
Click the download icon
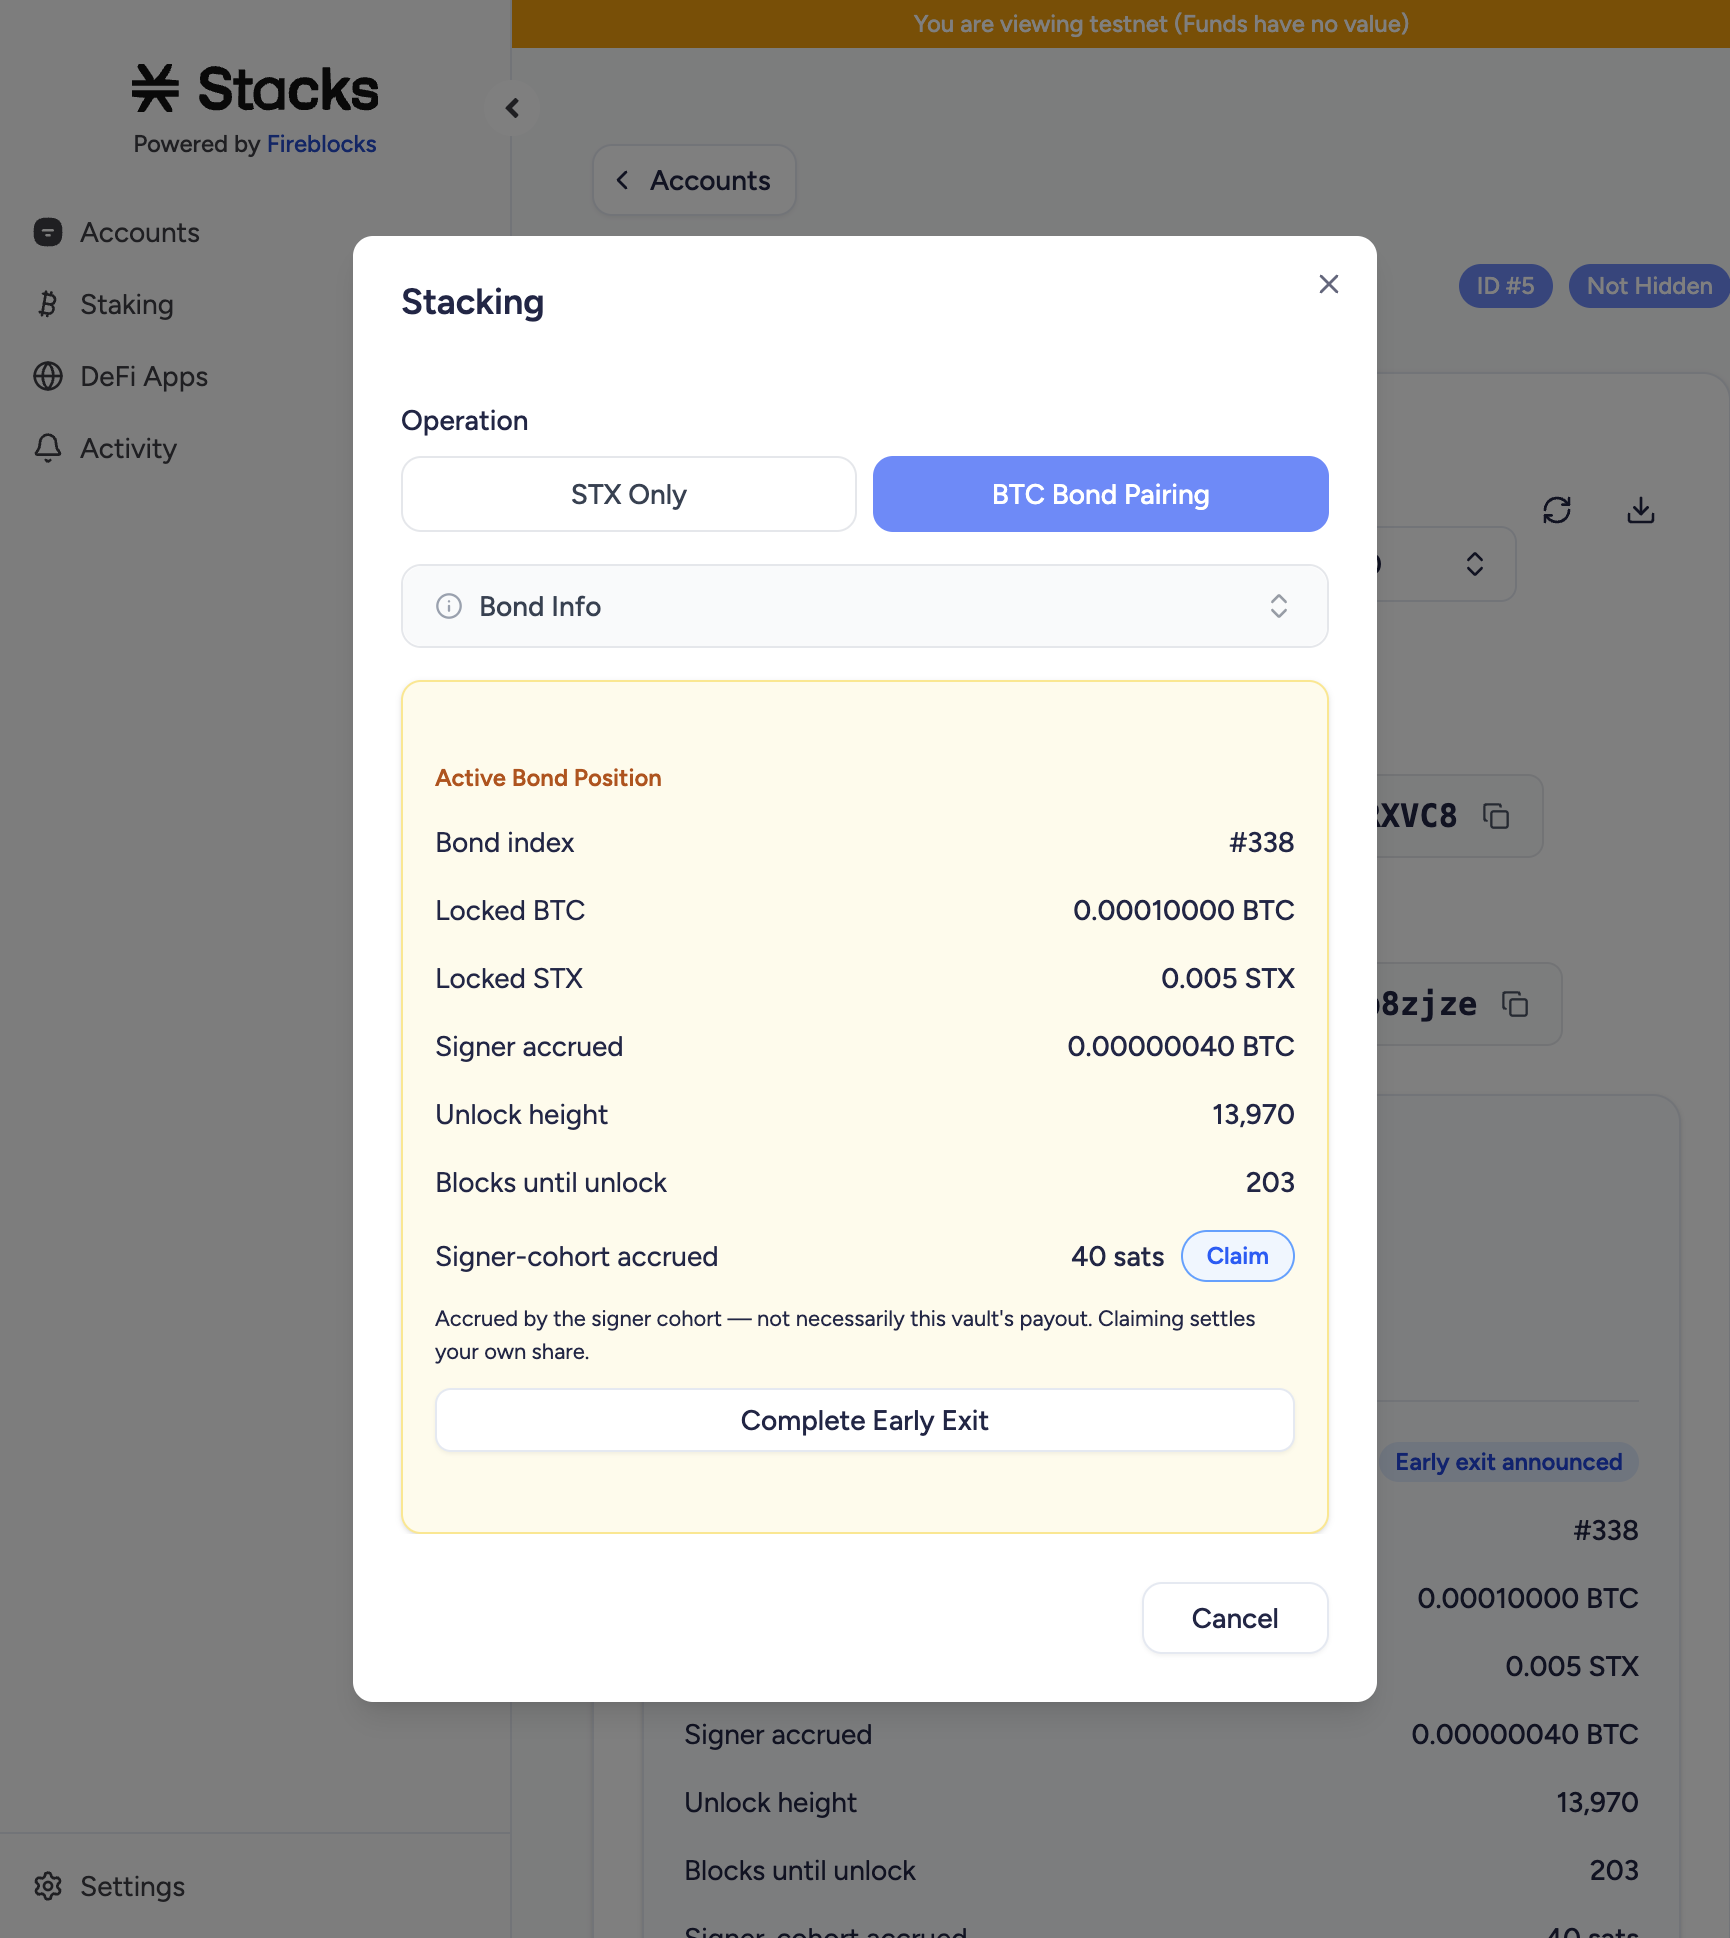pos(1640,510)
